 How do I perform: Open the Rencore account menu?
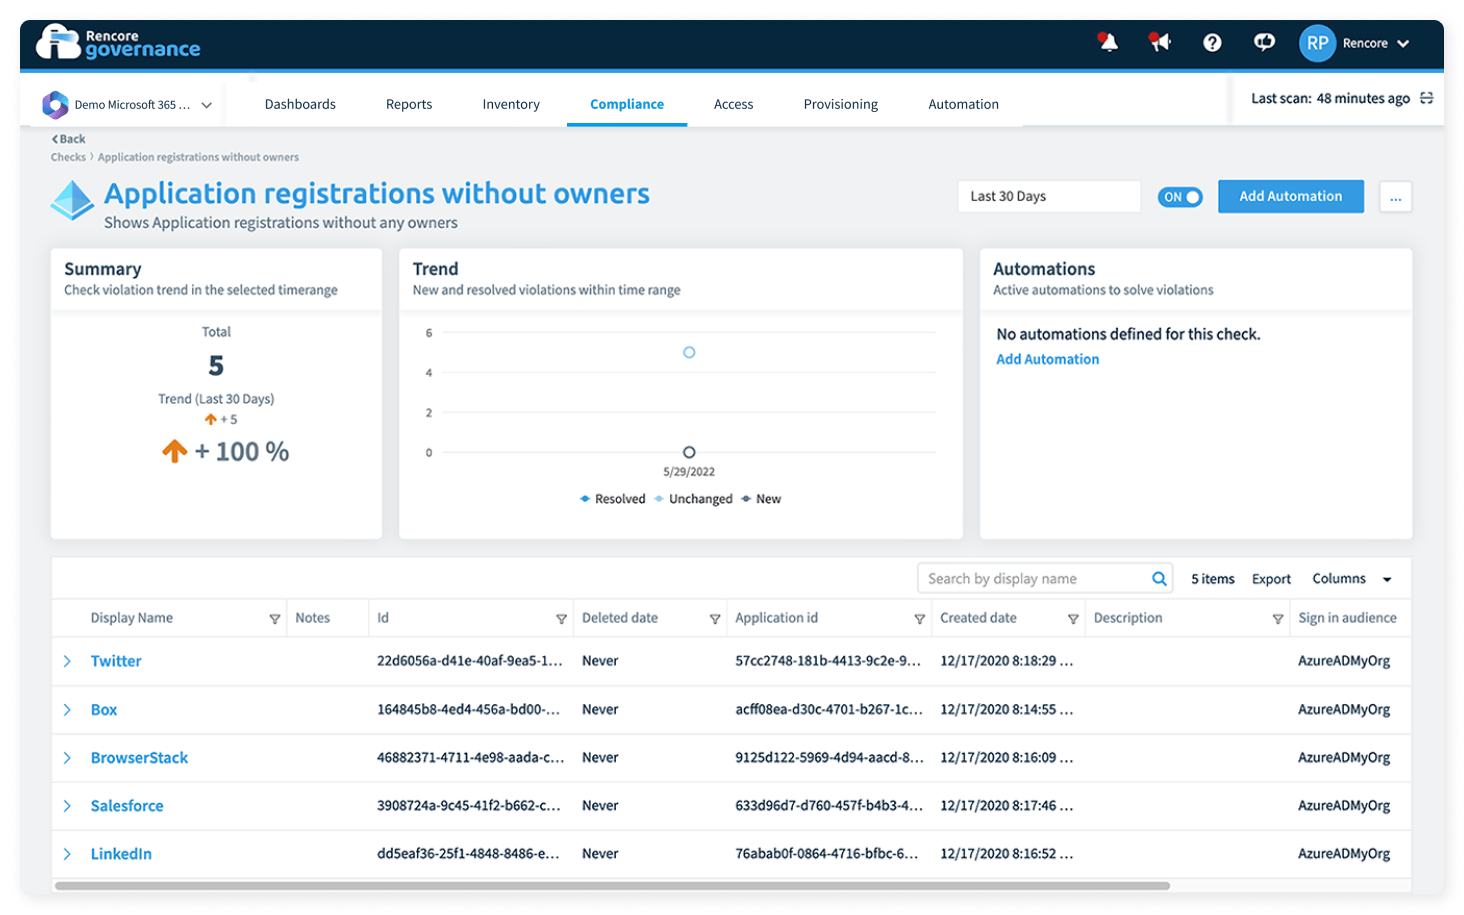1376,43
